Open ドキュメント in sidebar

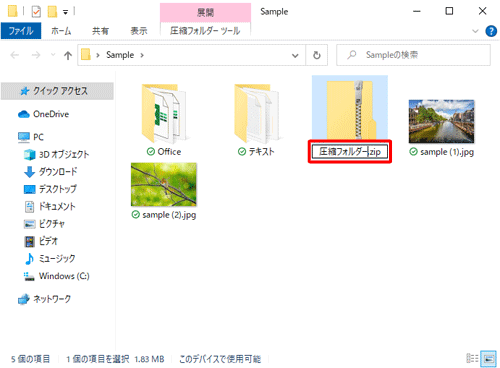click(57, 206)
